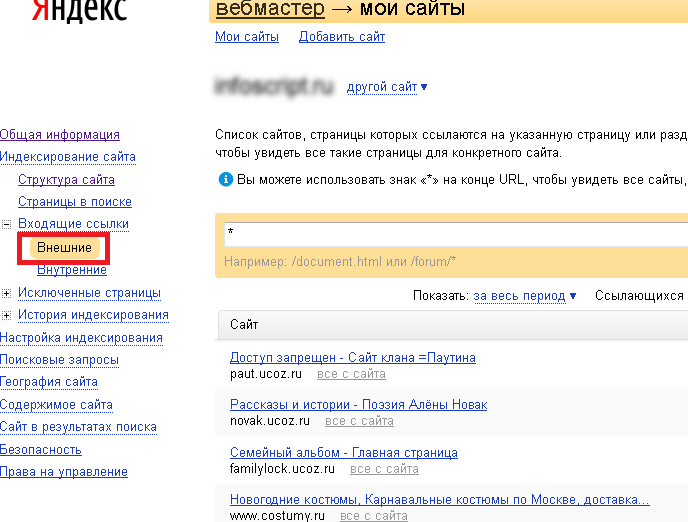The width and height of the screenshot is (688, 522).
Task: Select the 'Внутренние' links item
Action: coord(72,270)
